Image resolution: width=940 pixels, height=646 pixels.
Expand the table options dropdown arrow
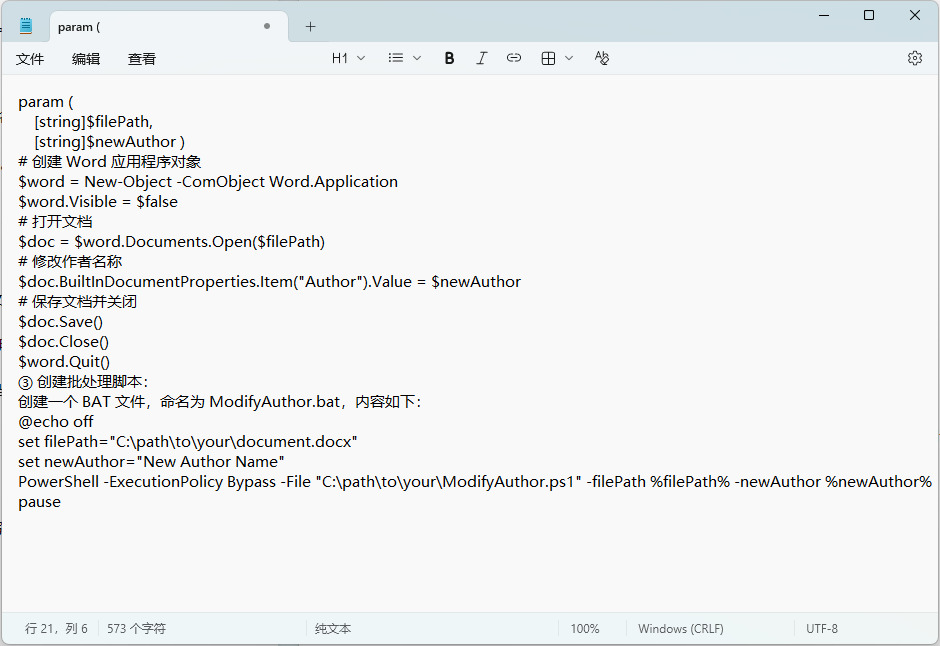pos(570,58)
